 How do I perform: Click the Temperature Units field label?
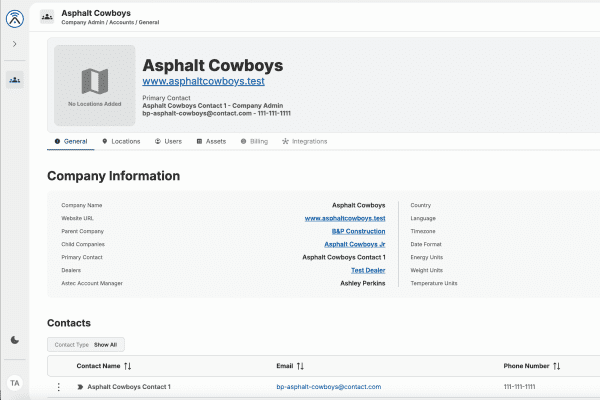434,283
